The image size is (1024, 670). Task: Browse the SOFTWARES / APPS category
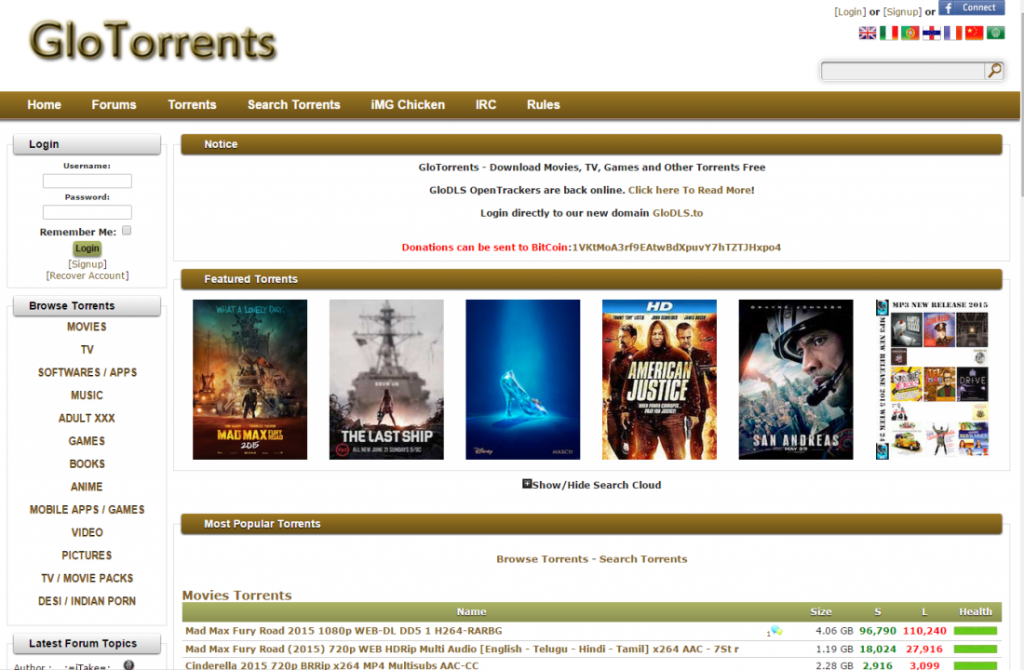point(87,373)
